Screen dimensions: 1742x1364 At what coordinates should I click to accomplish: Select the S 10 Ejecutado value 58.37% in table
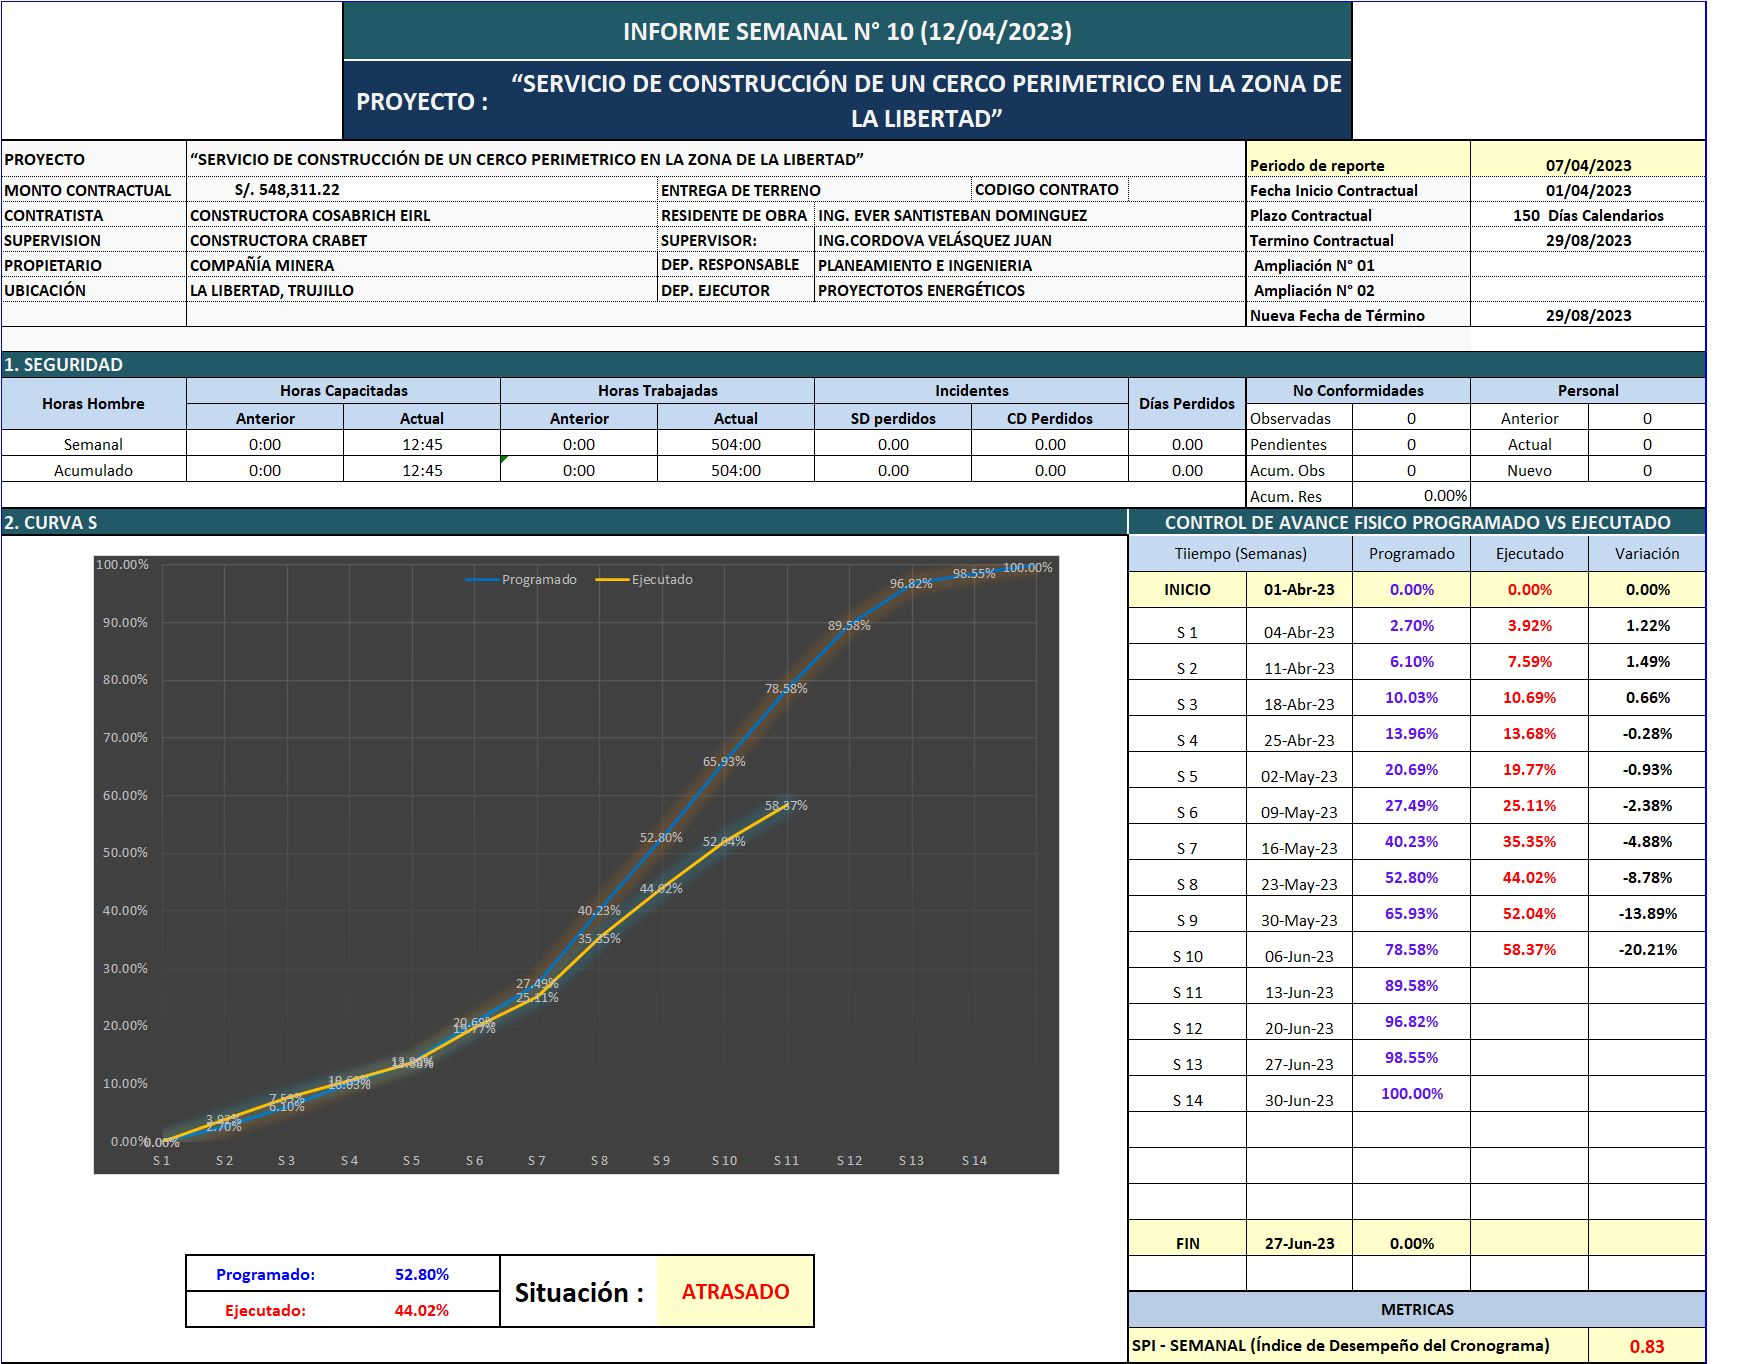1528,949
